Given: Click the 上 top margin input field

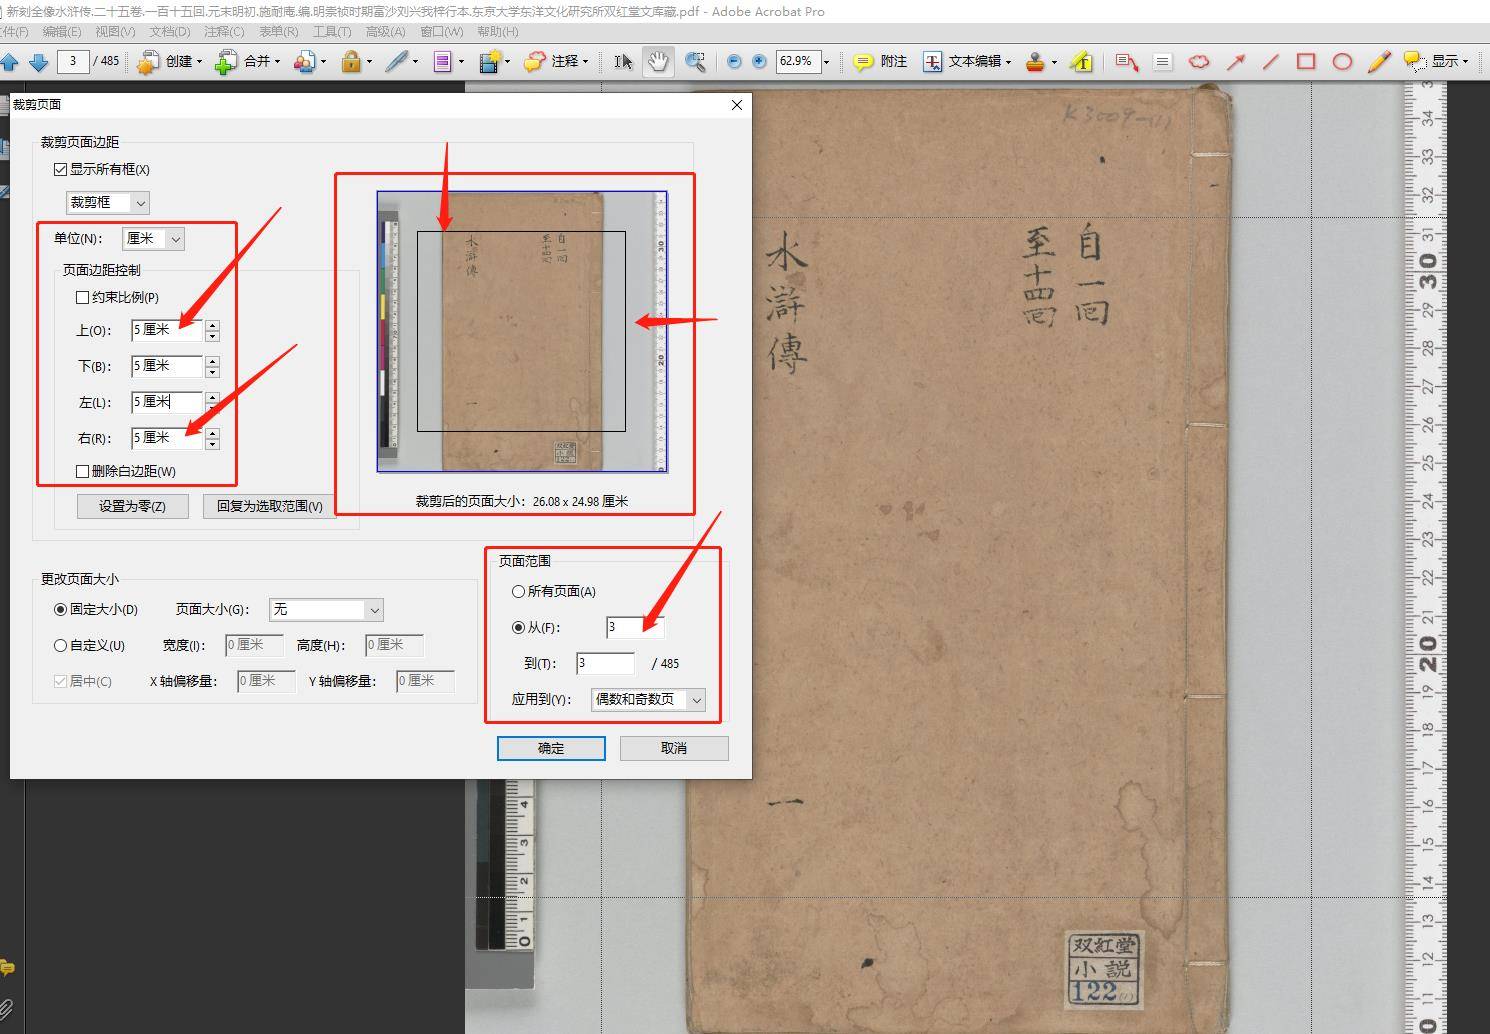Looking at the screenshot, I should pos(166,330).
